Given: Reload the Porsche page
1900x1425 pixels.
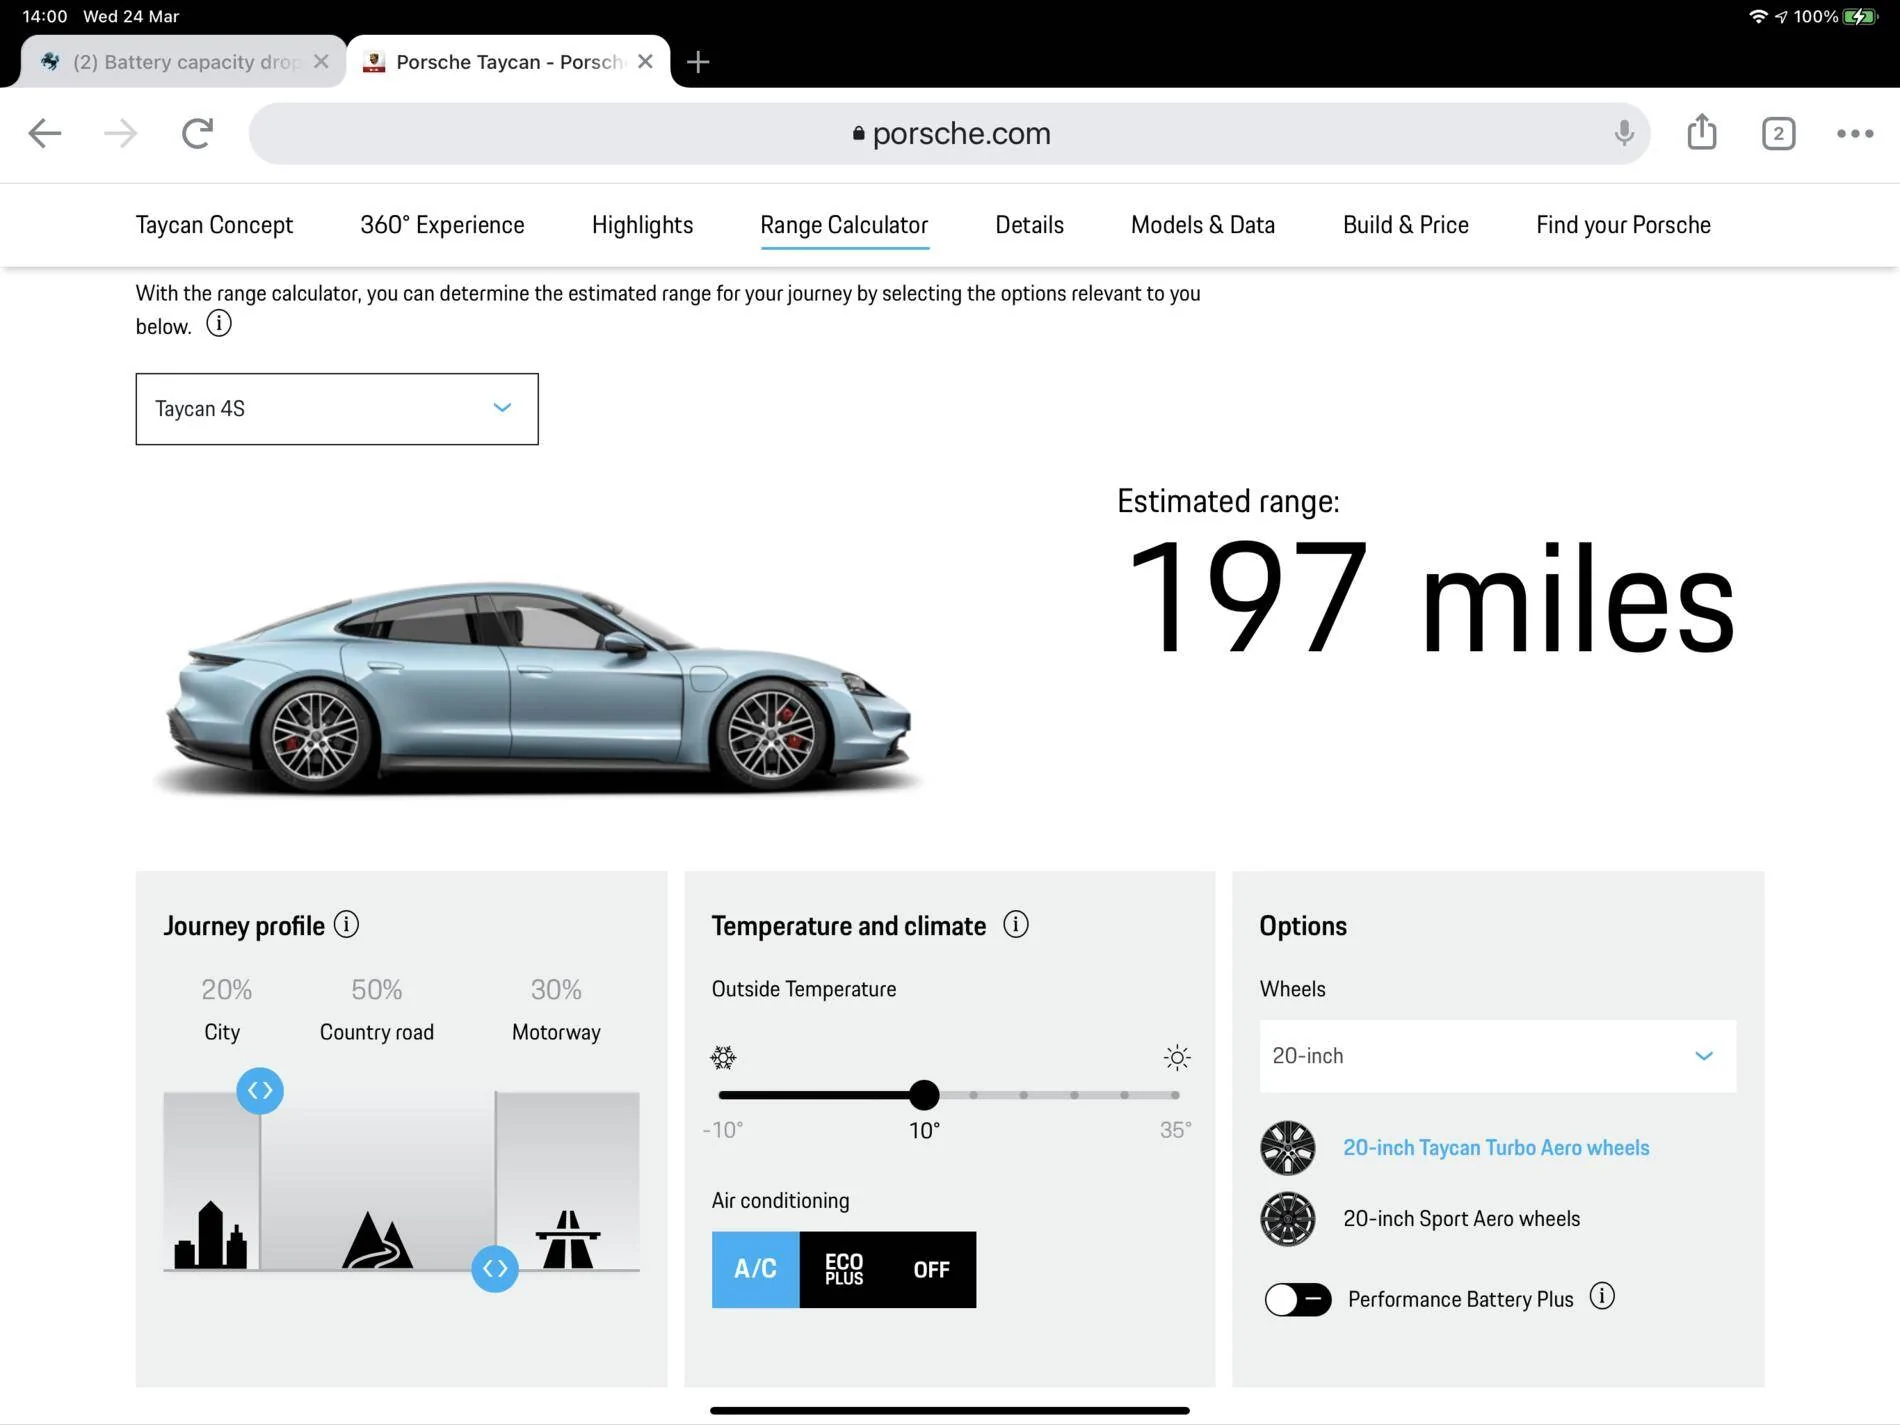Looking at the screenshot, I should tap(198, 133).
